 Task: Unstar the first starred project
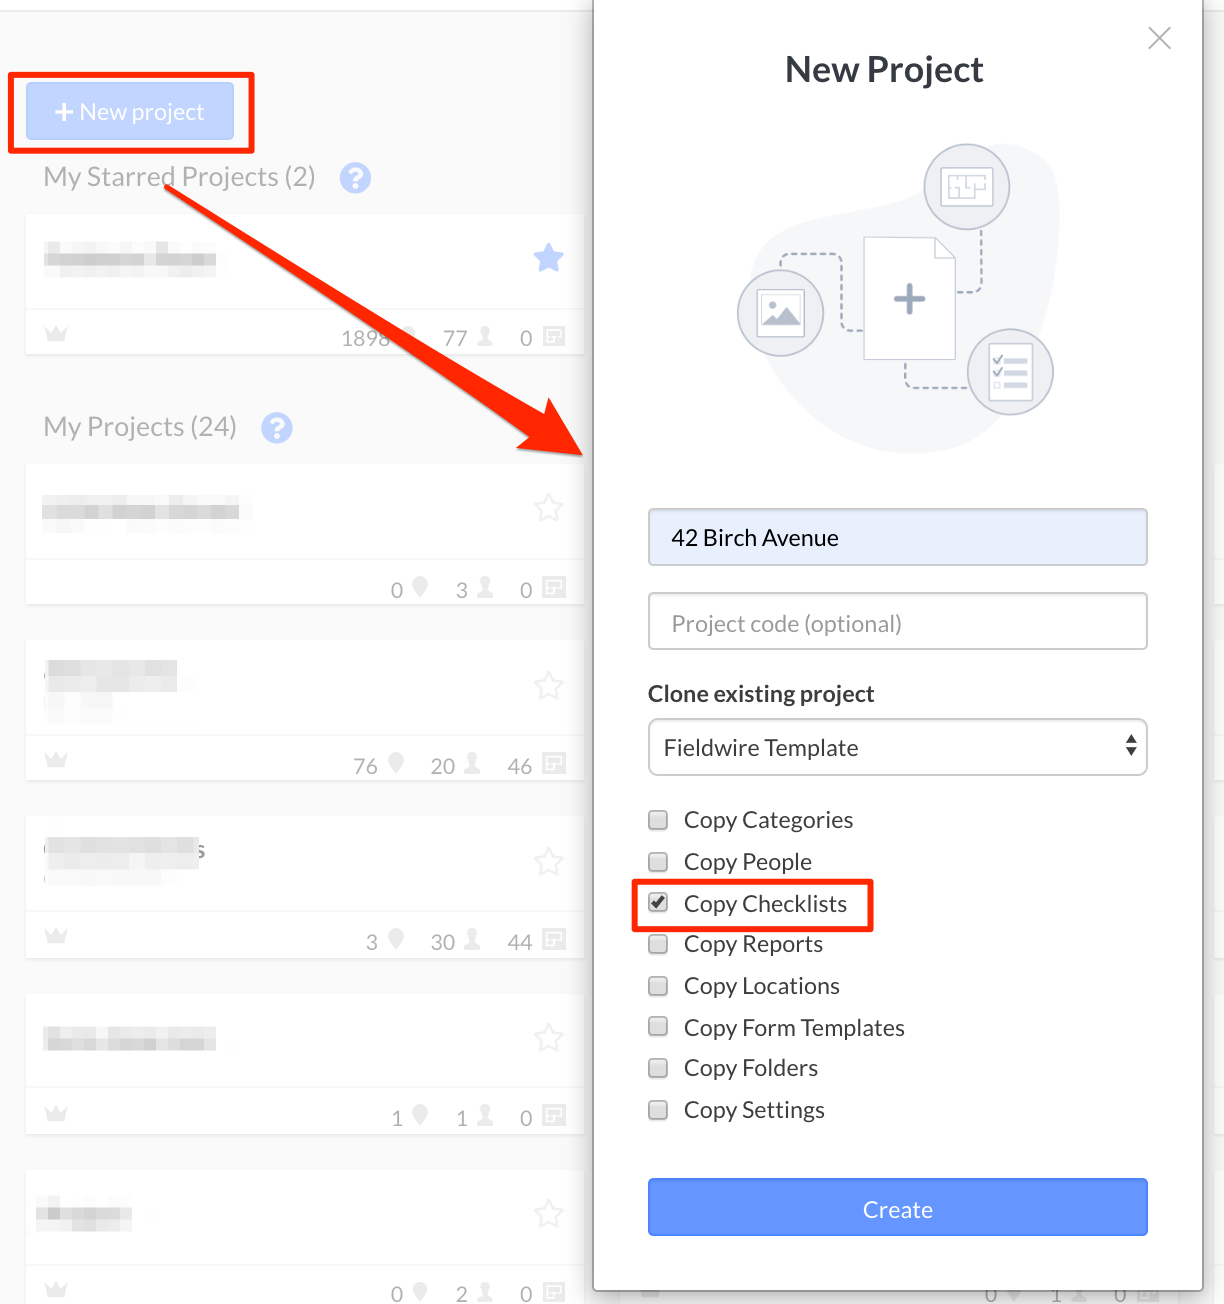coord(548,258)
